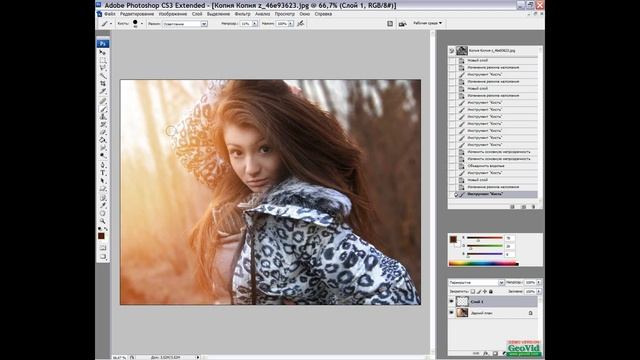The image size is (640, 360).
Task: Select the Quick Selection tool
Action: [x=102, y=76]
